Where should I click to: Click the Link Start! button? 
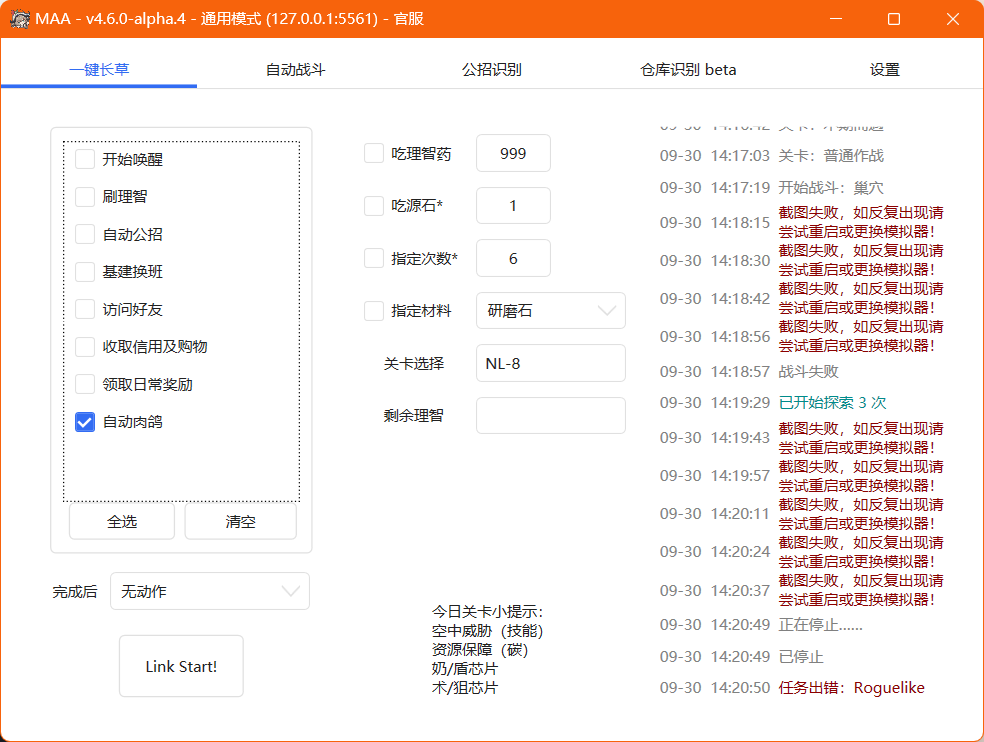pyautogui.click(x=180, y=666)
